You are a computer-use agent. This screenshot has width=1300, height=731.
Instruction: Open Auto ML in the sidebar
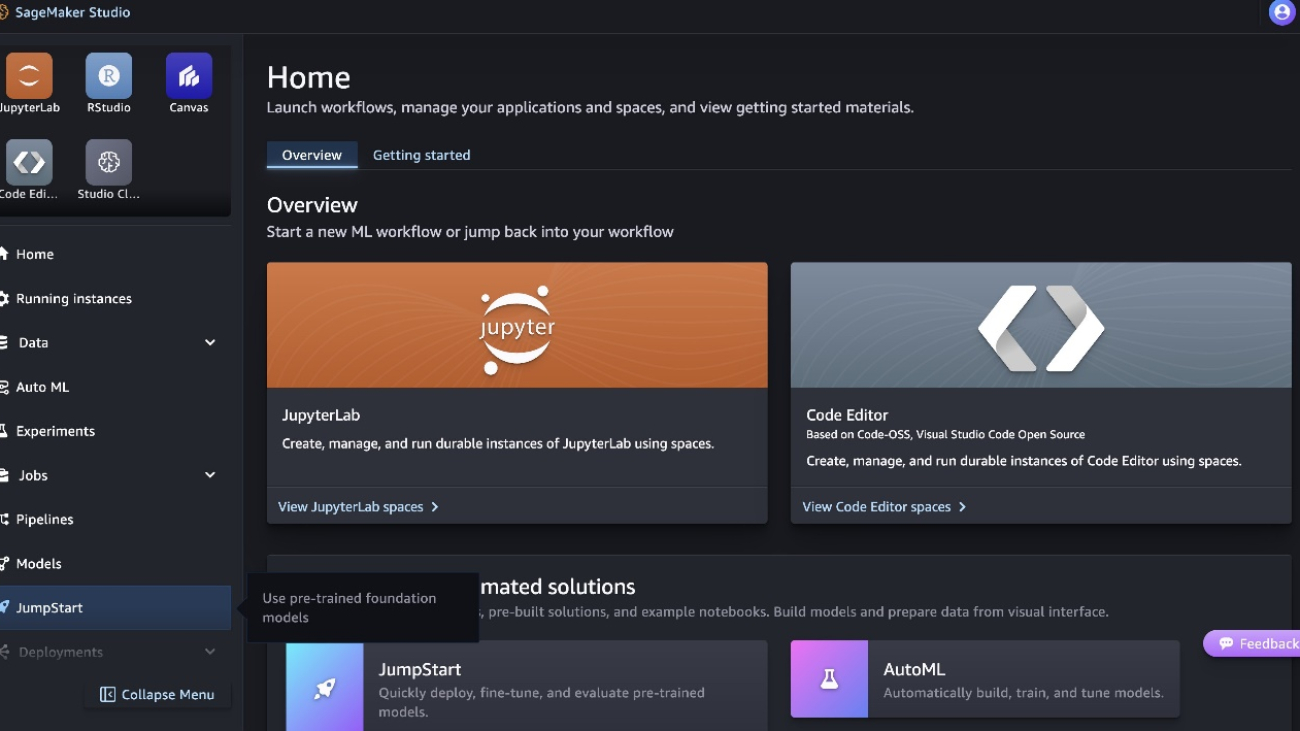point(115,387)
